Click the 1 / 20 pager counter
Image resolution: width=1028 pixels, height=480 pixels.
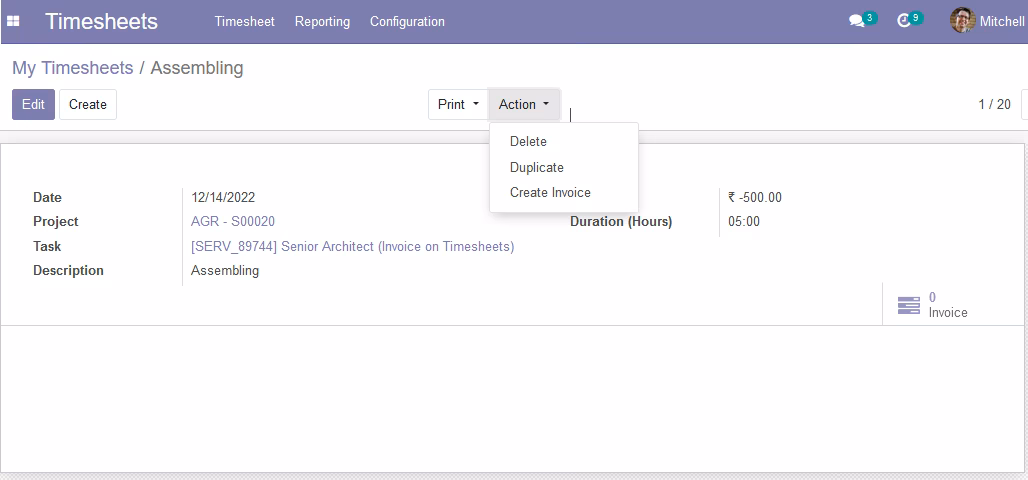(995, 104)
